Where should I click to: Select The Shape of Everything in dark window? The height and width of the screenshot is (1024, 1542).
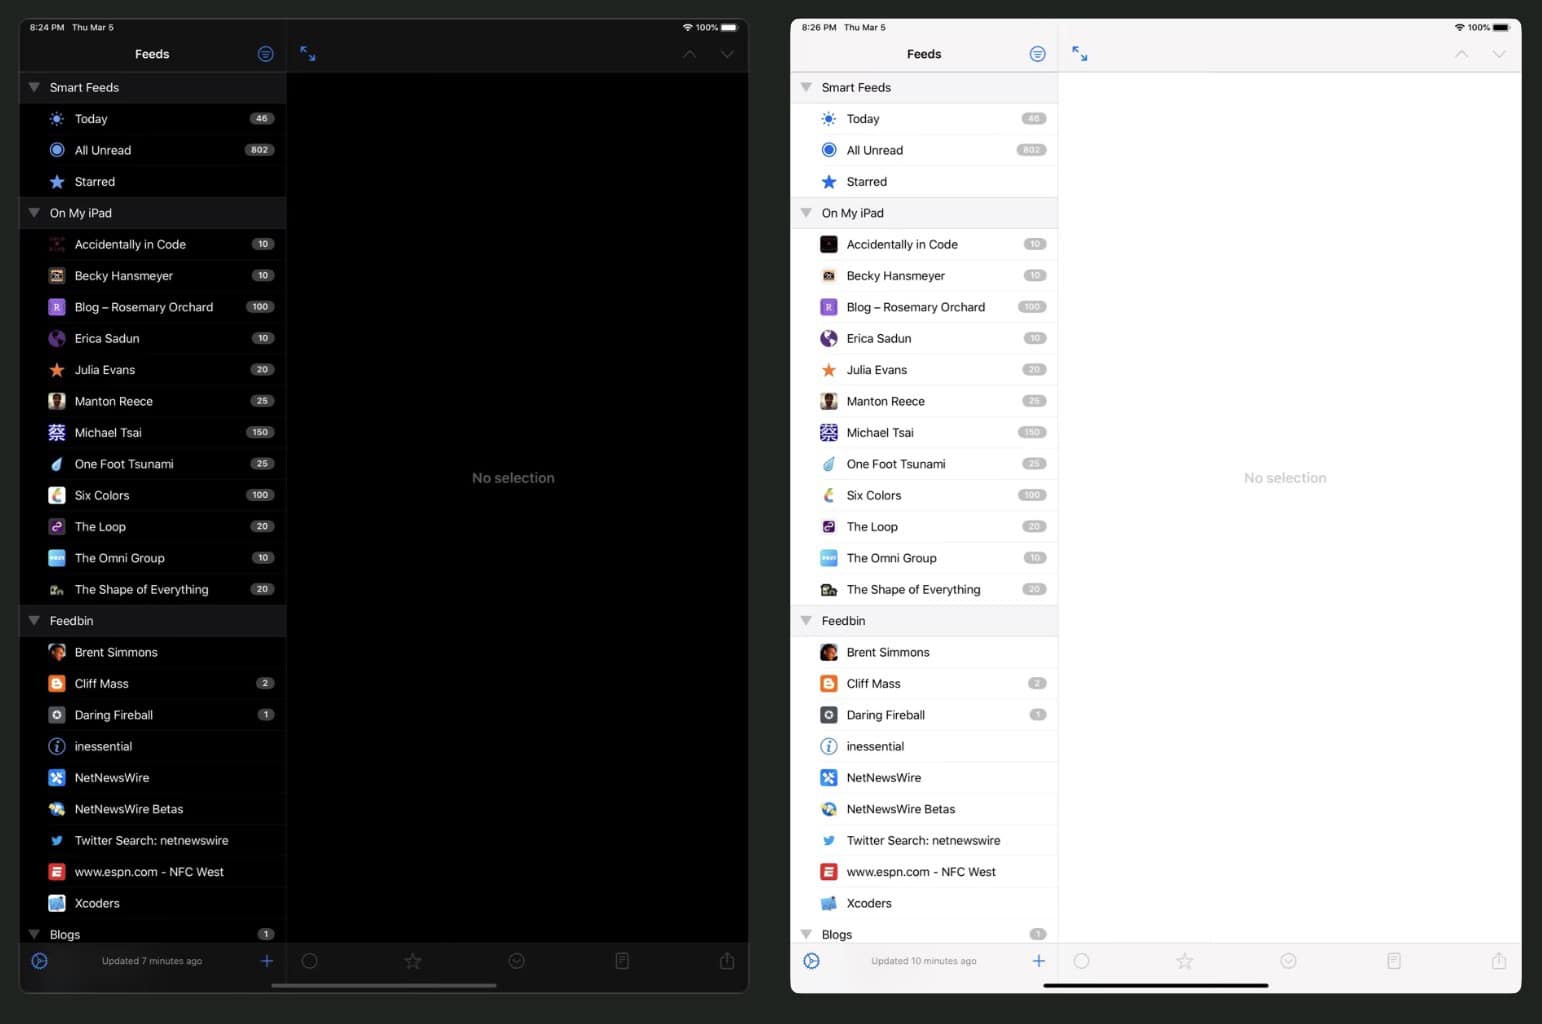tap(153, 590)
